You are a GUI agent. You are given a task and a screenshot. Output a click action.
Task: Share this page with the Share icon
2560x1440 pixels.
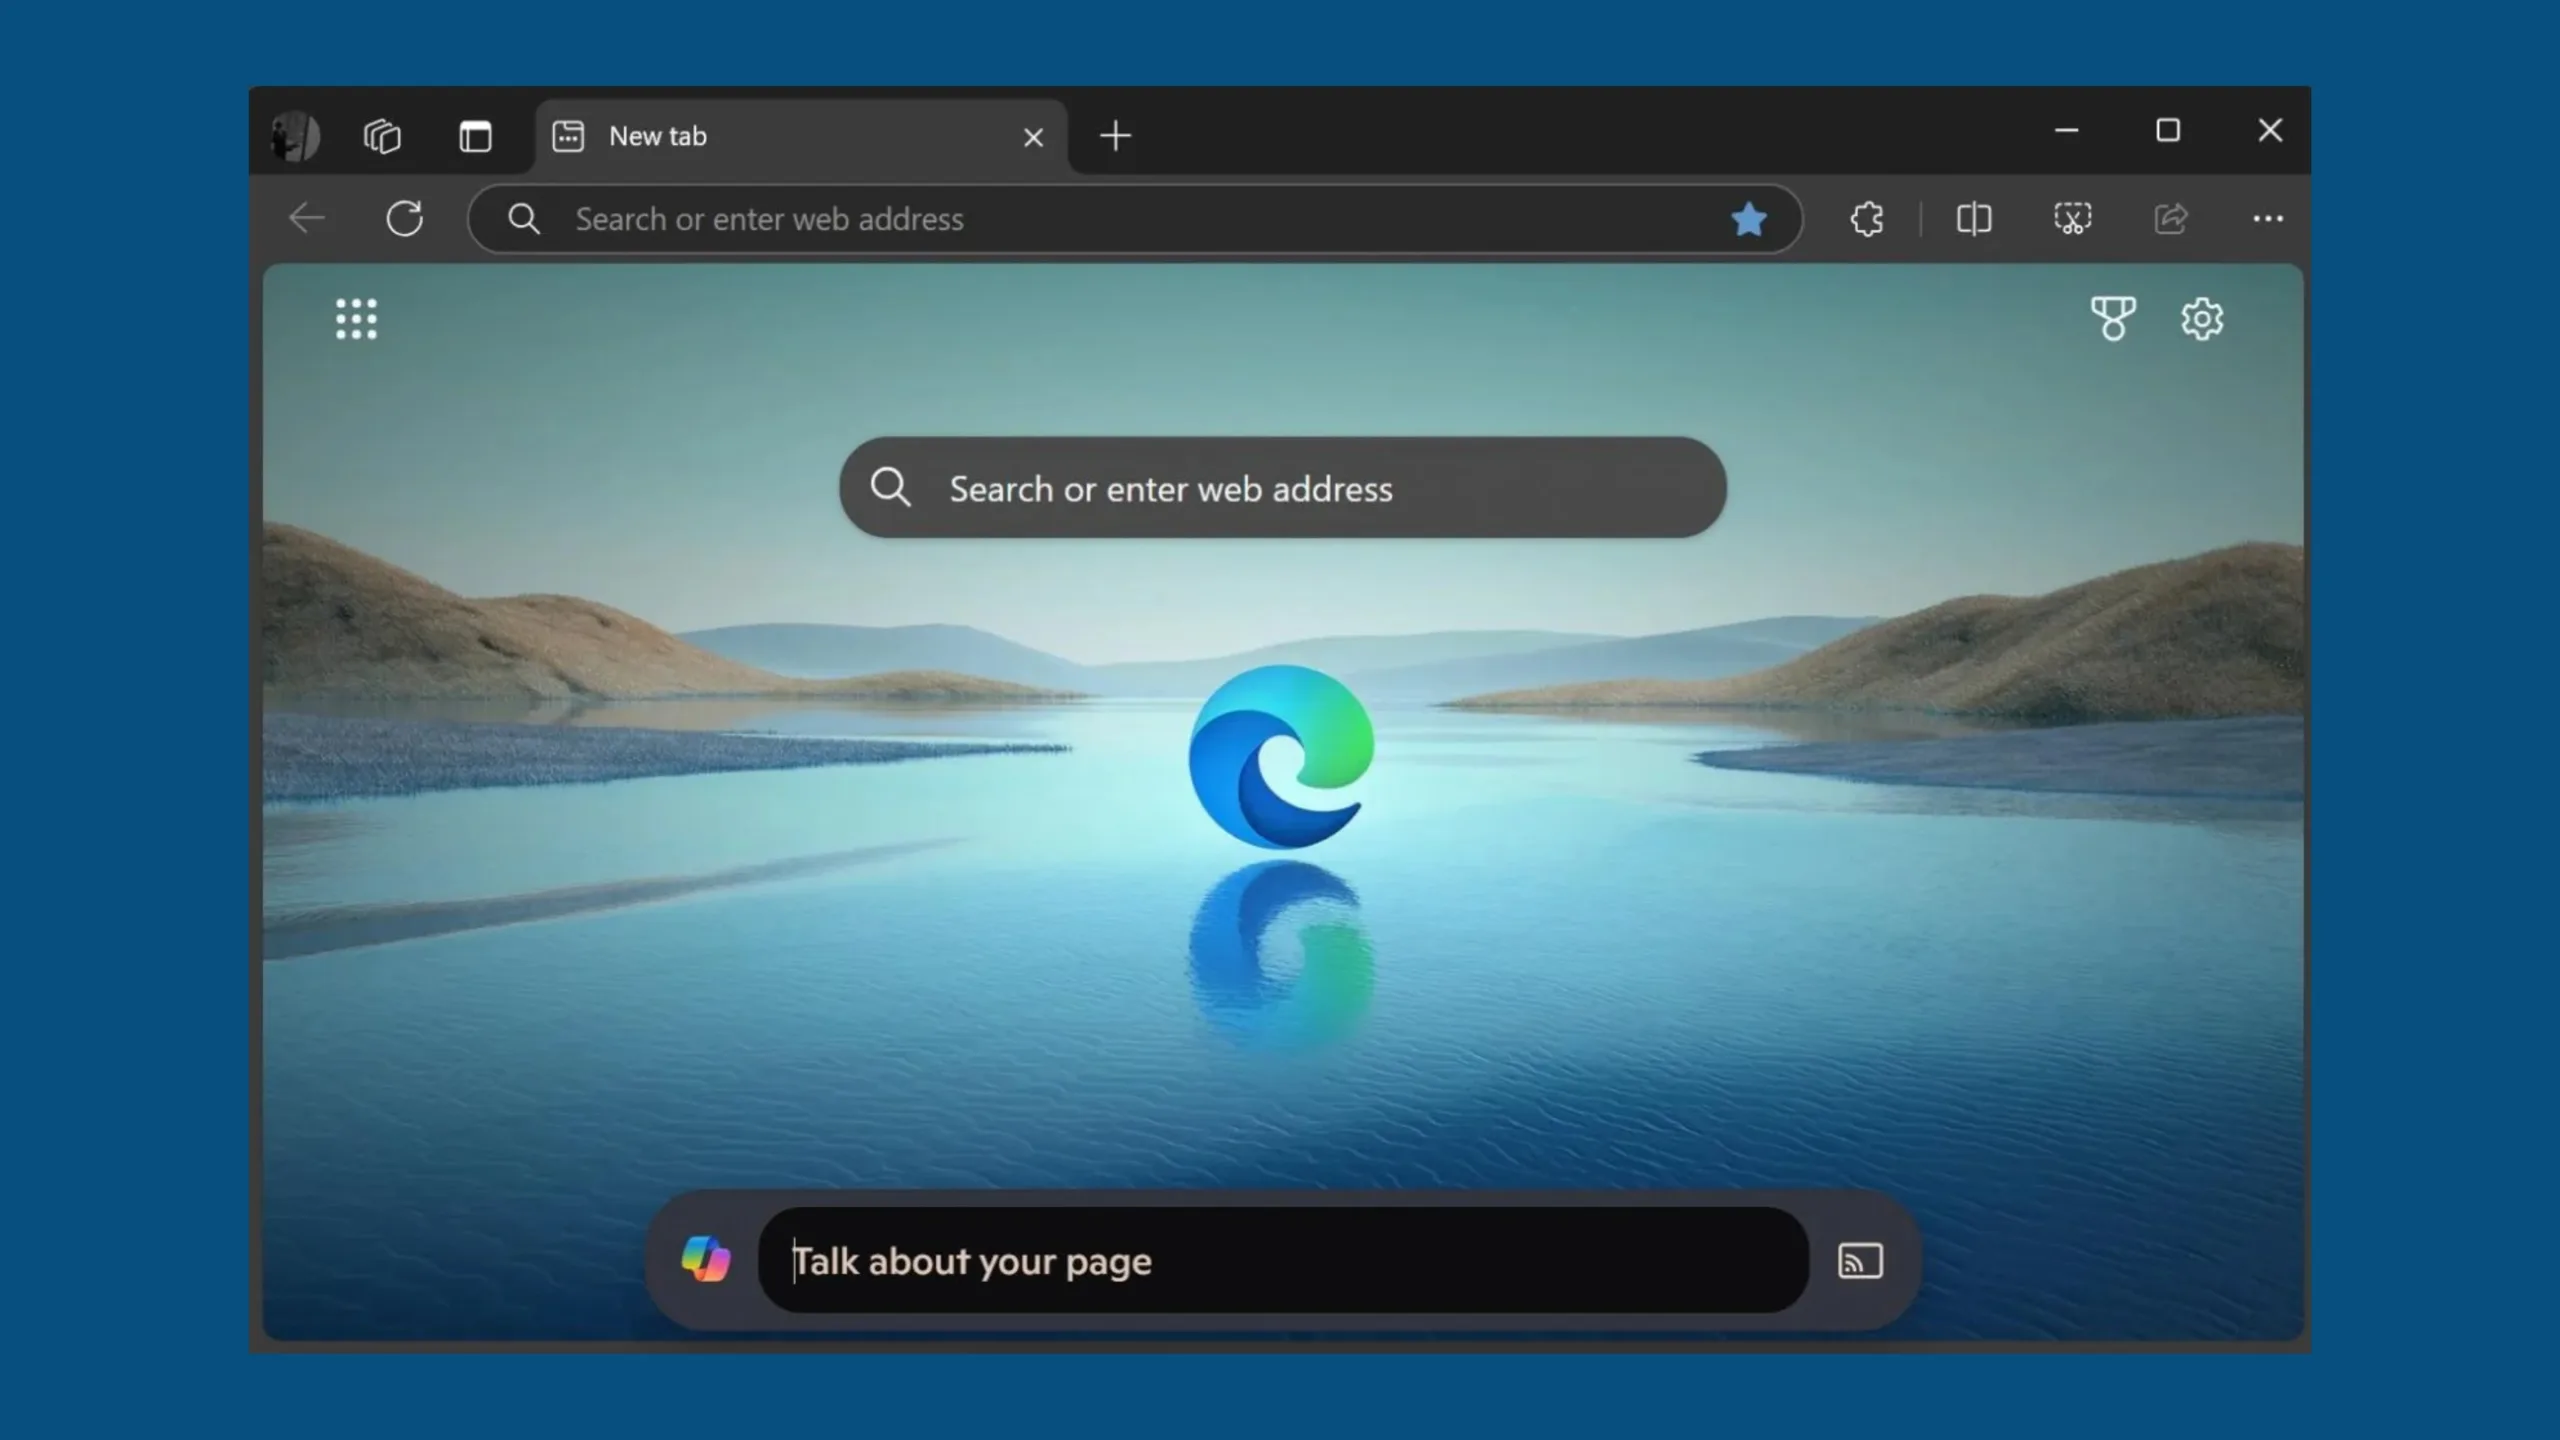tap(2170, 218)
